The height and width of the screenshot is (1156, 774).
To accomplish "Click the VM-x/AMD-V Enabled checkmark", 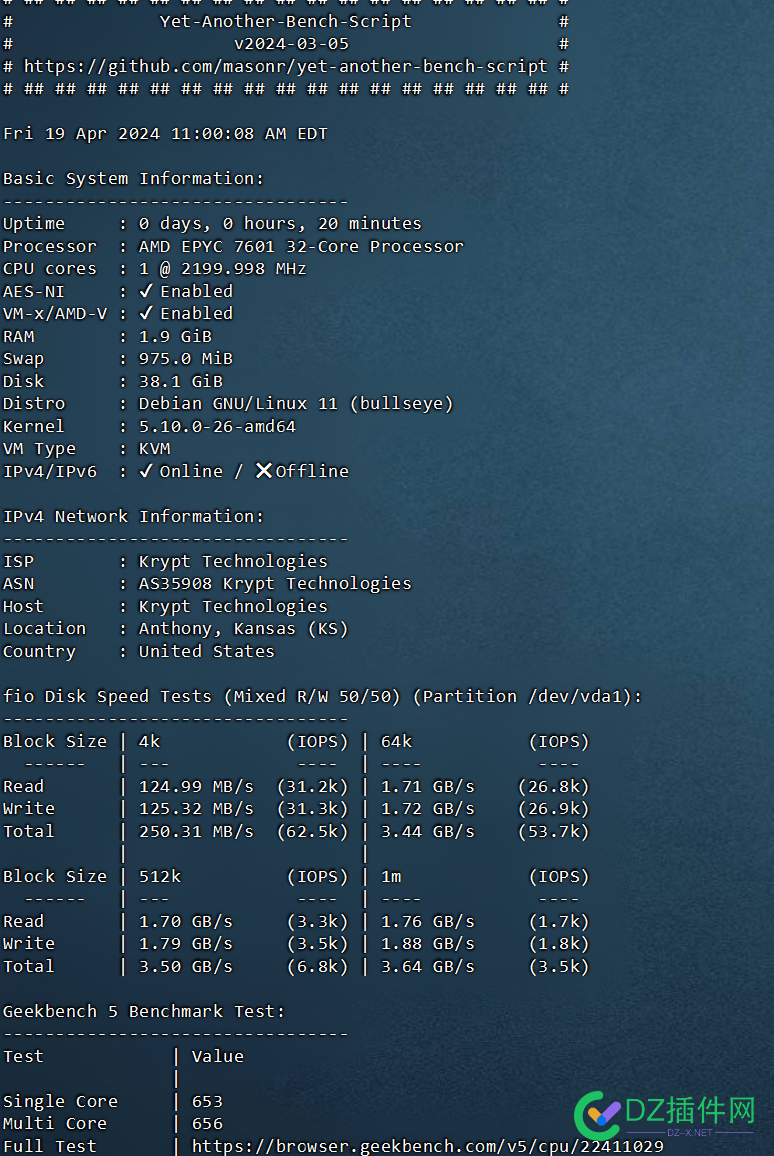I will [x=146, y=313].
